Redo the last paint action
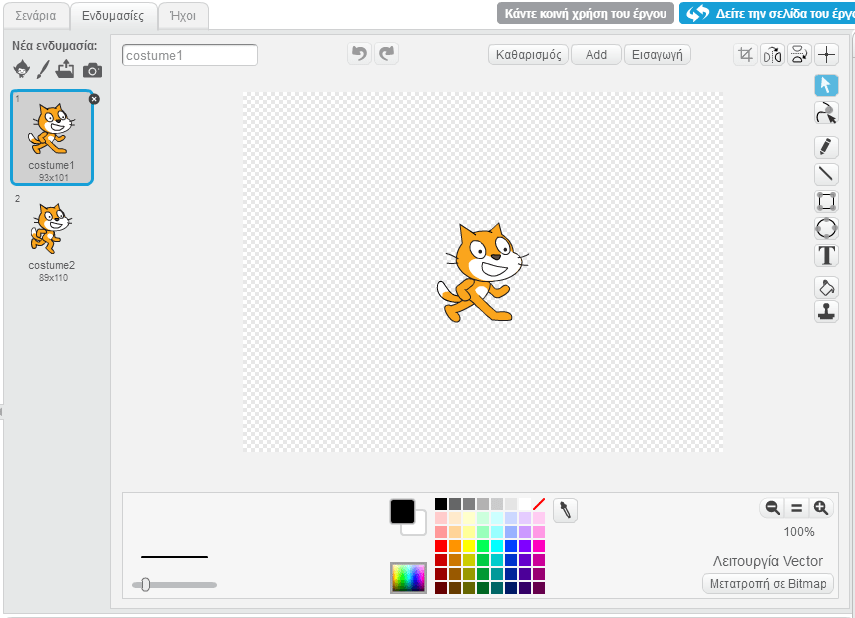 387,53
